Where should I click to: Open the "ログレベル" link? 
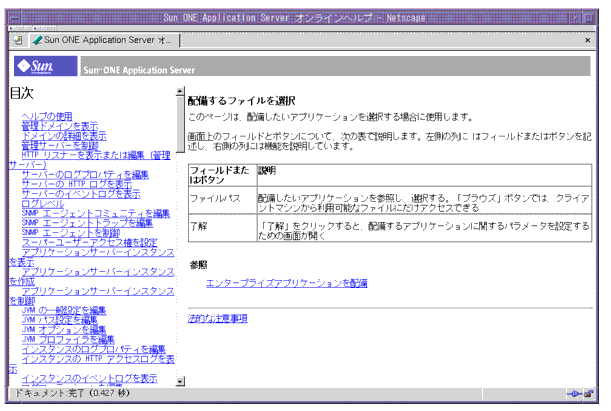point(43,204)
